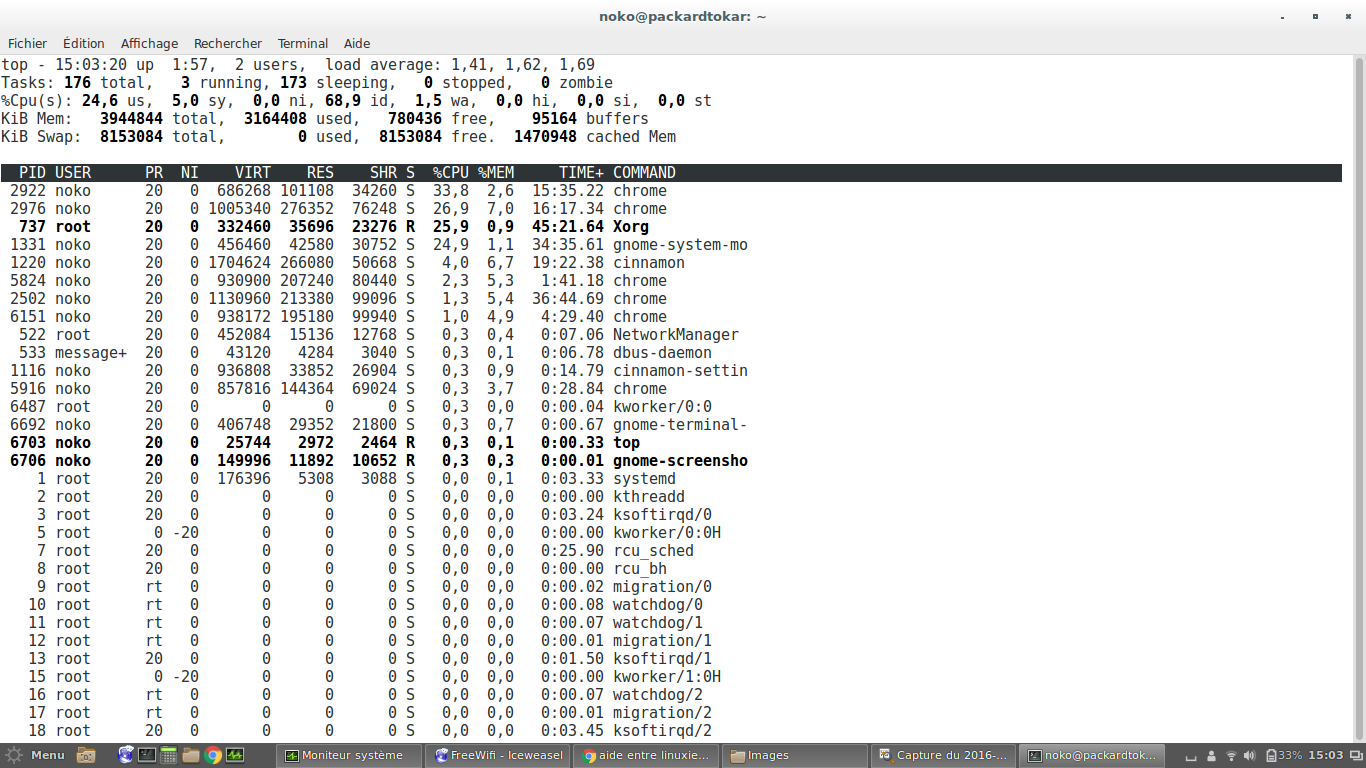1366x768 pixels.
Task: Launch Iceweasel from the panel launcher icon
Action: point(126,755)
